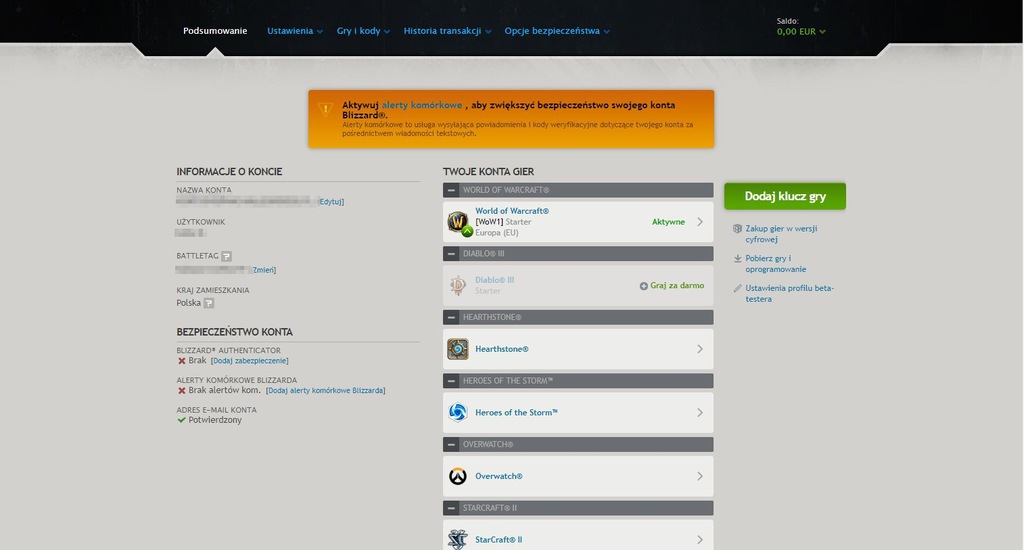Viewport: 1024px width, 550px height.
Task: Open Zakup gier w wersji cyfrowej link
Action: pos(781,234)
